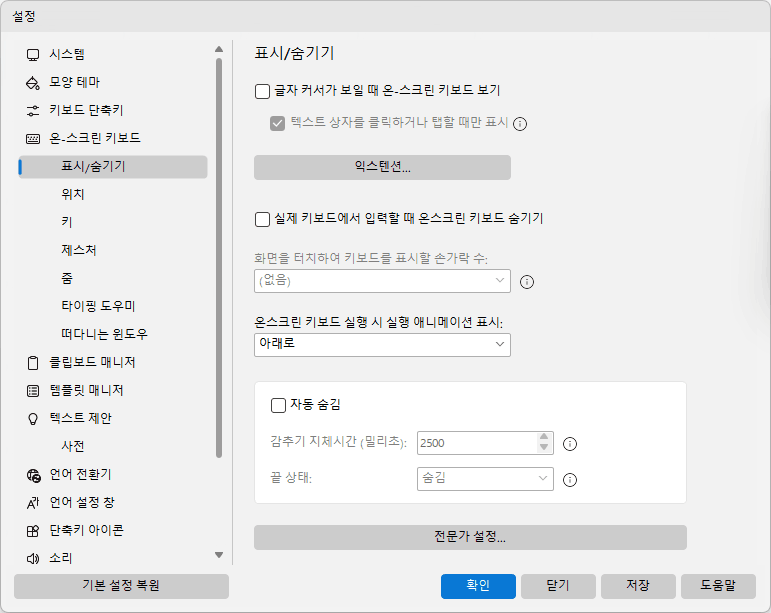
Task: Click the 클립보드 매니저 clipboard icon
Action: (33, 363)
